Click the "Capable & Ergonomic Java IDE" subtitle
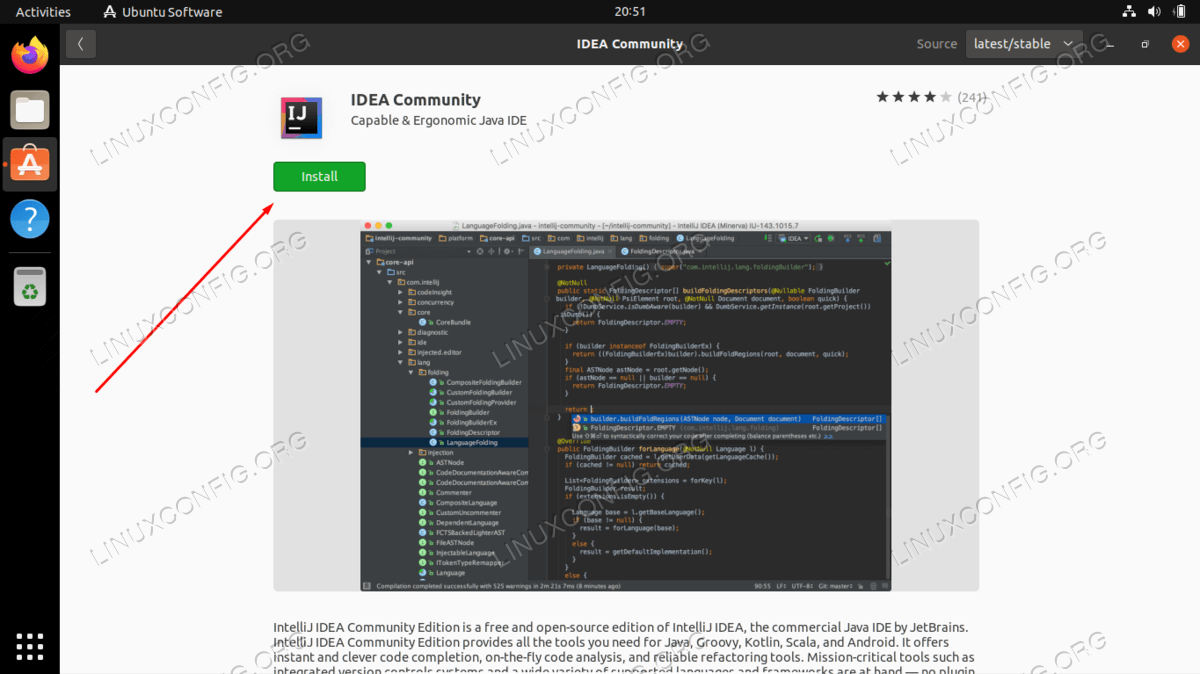Image resolution: width=1200 pixels, height=674 pixels. tap(439, 121)
